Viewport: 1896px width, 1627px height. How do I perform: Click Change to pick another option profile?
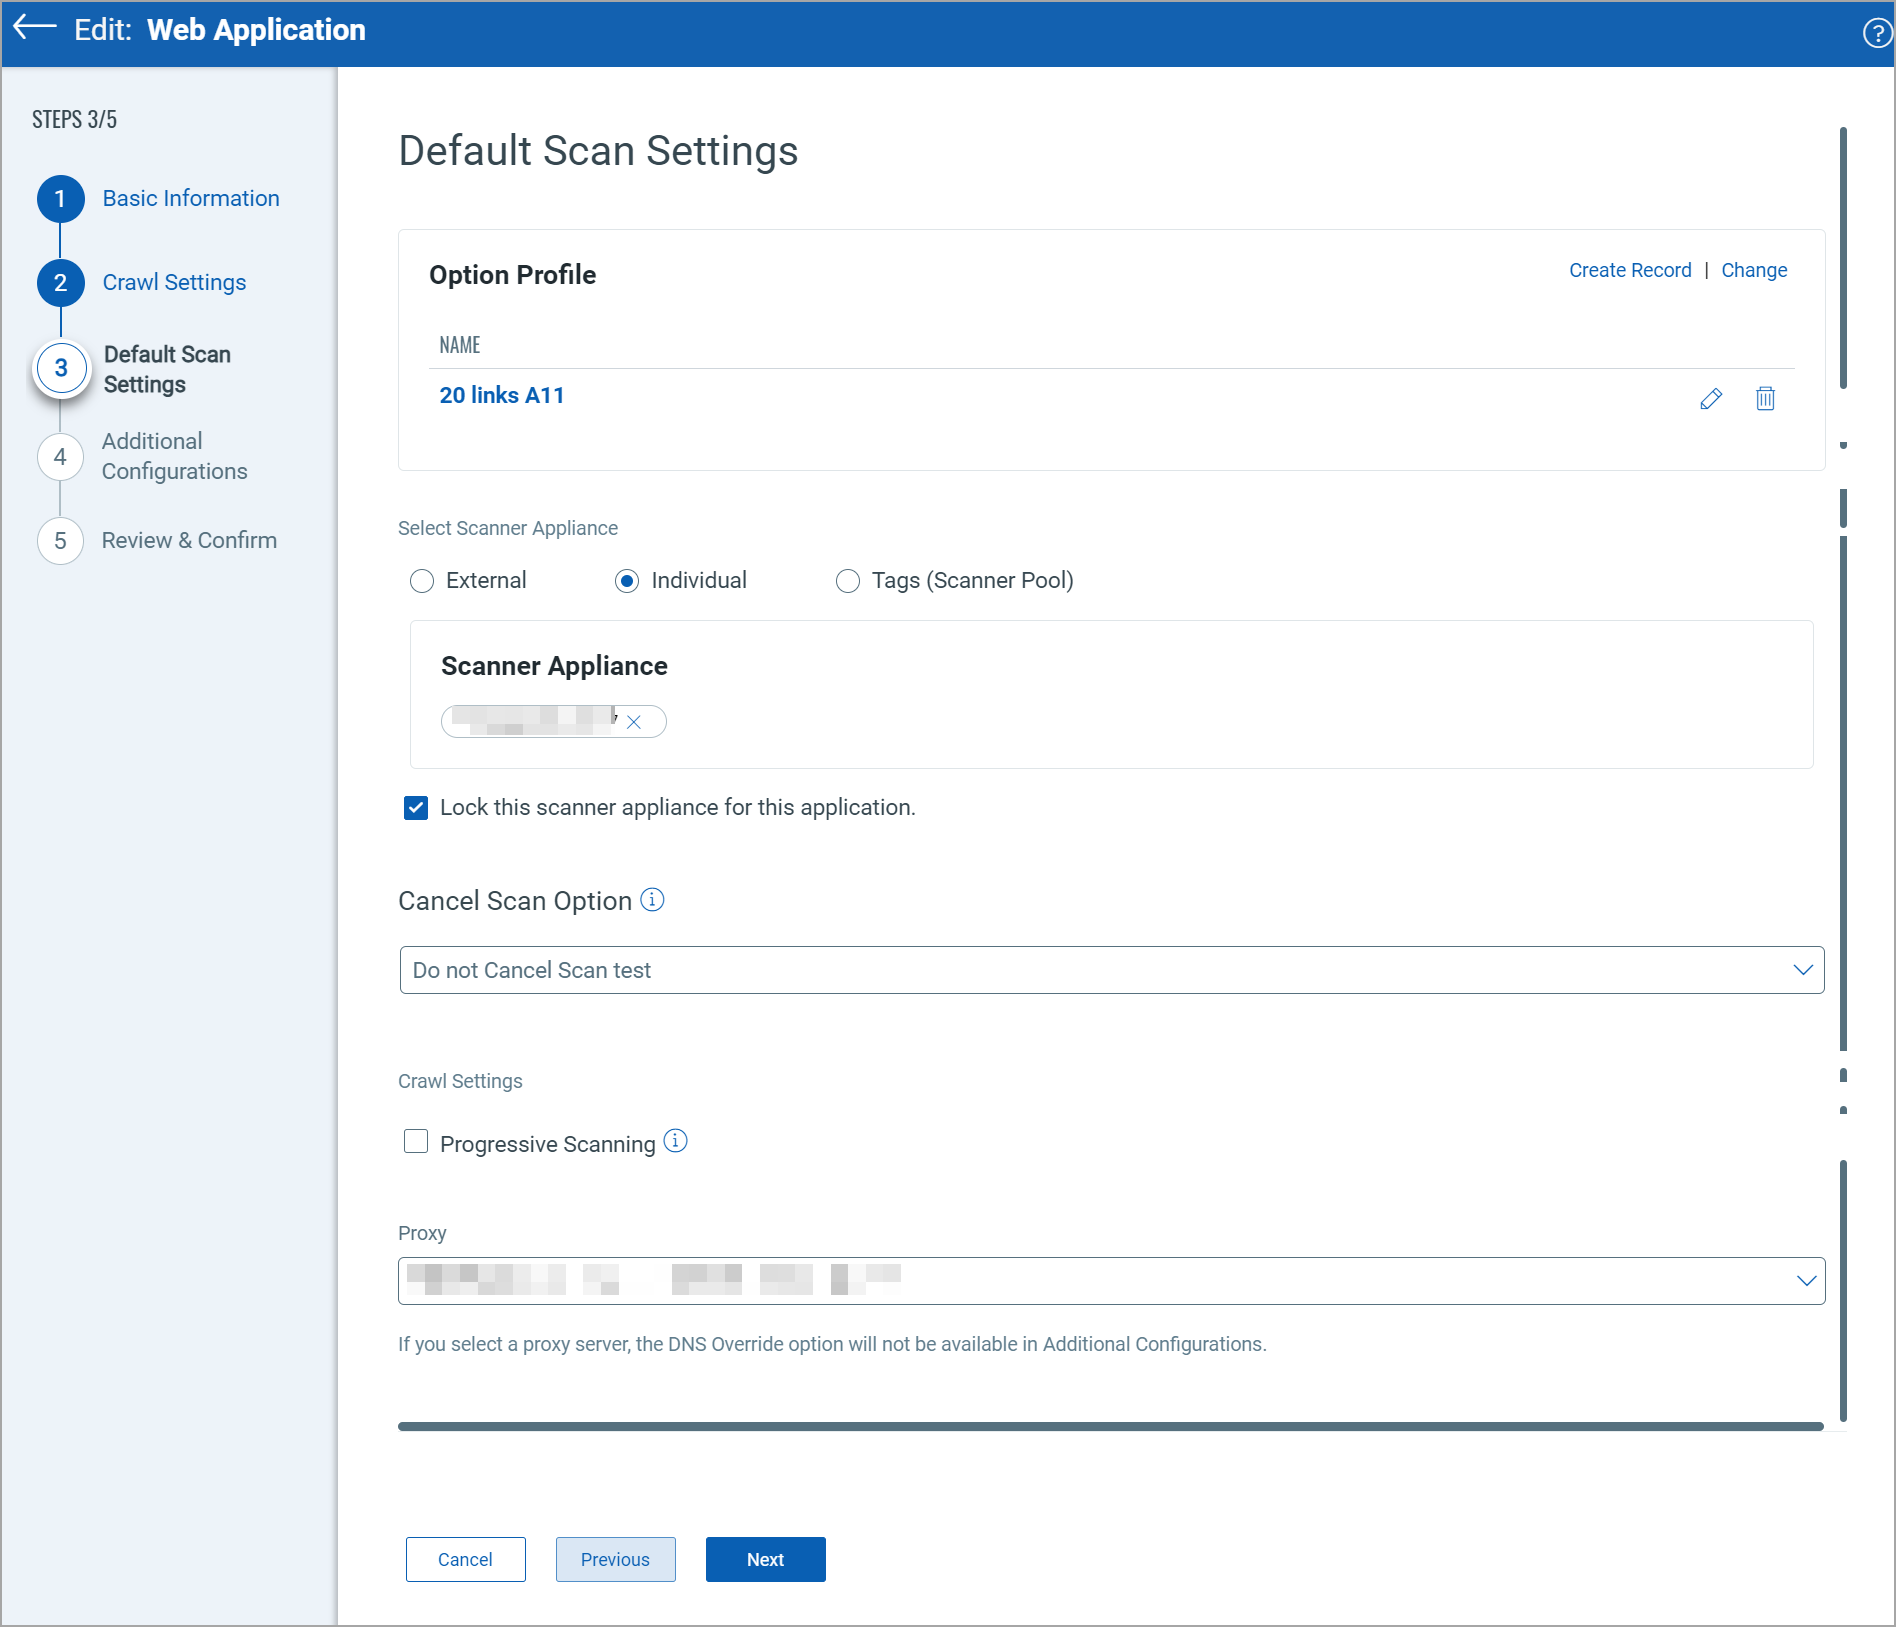coord(1754,270)
